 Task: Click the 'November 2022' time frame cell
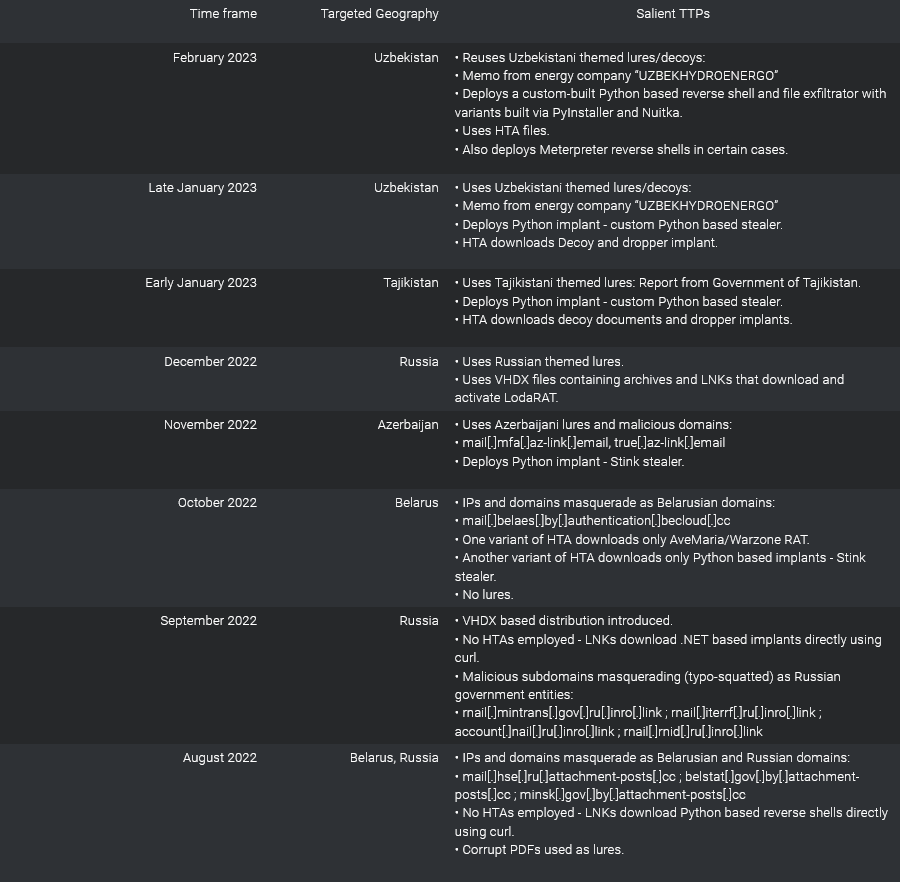210,425
